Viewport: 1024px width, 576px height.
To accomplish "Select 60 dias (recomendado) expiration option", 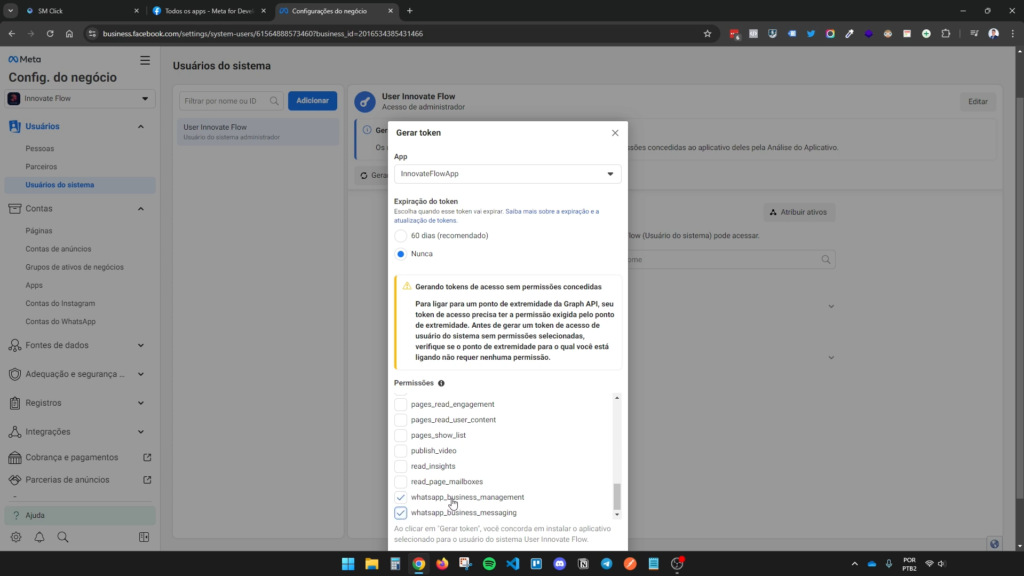I will pos(400,236).
